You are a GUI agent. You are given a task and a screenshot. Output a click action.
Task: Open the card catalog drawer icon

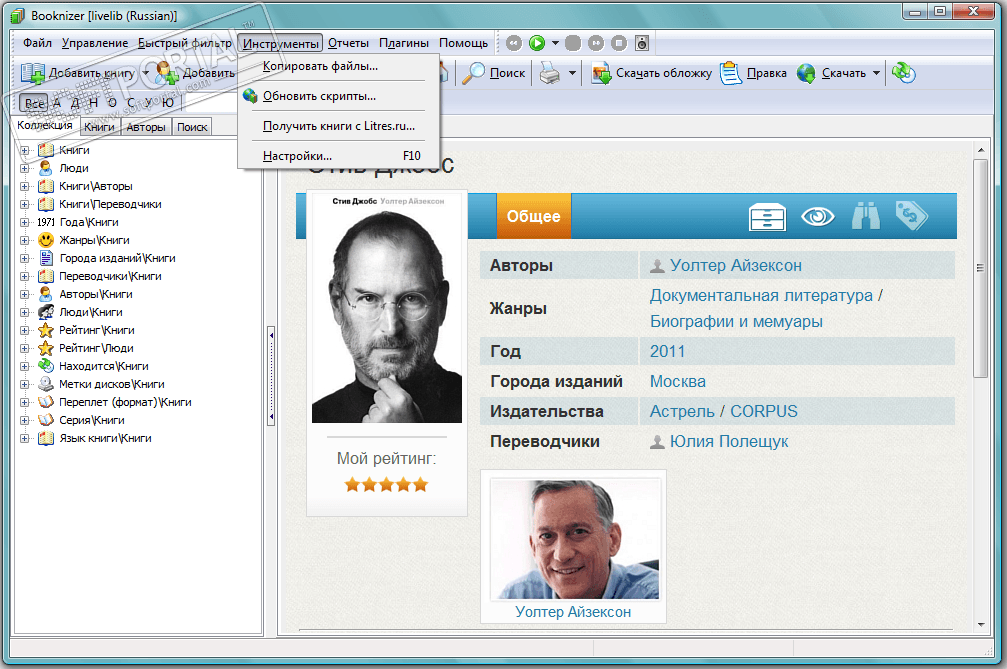pos(767,216)
